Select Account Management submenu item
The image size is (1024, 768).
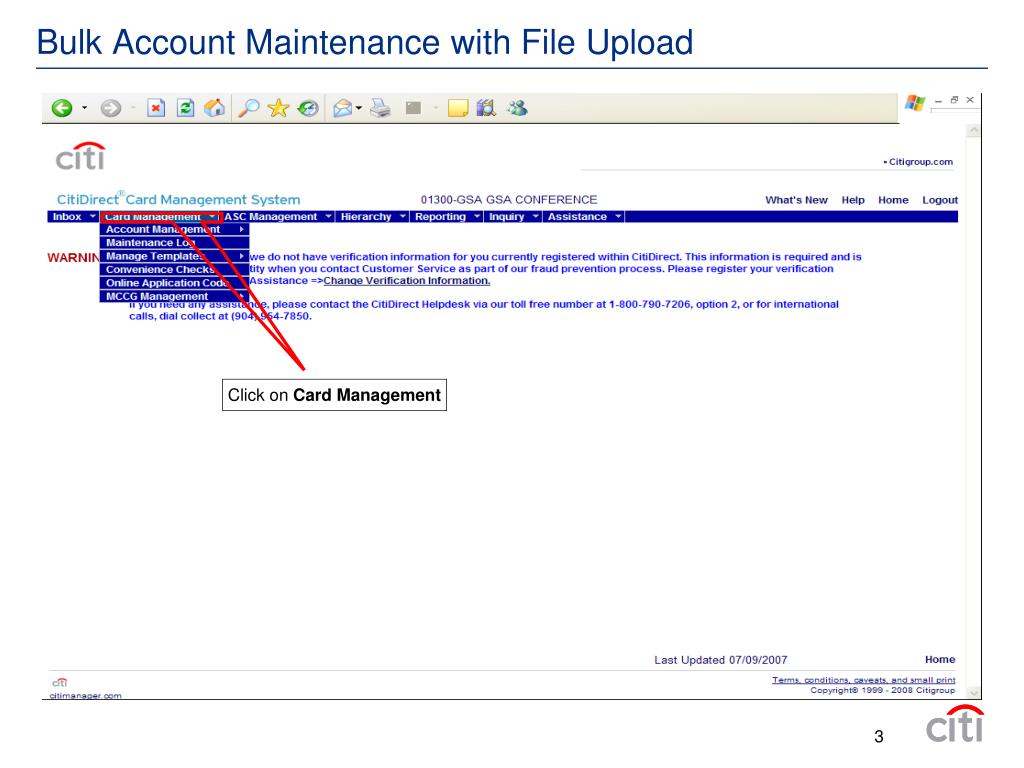(x=174, y=229)
